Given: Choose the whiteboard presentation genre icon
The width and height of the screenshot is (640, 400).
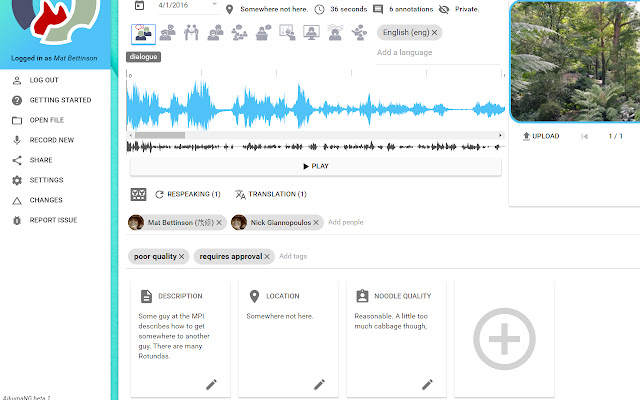Looking at the screenshot, I should tap(287, 33).
